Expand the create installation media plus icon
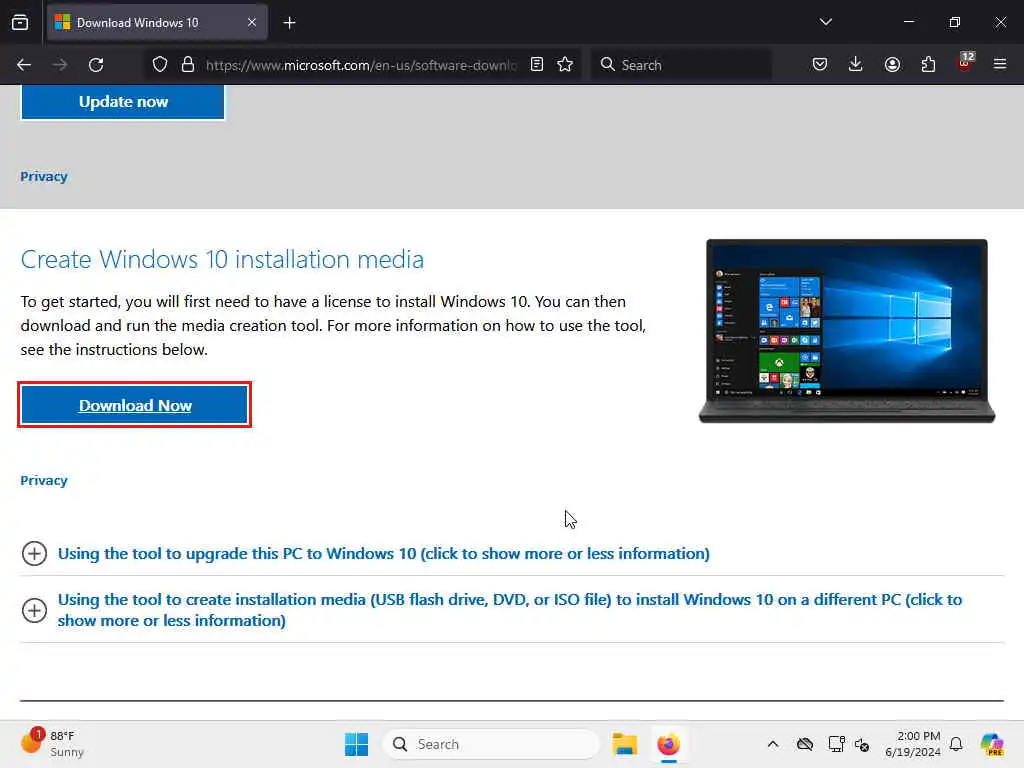The image size is (1024, 768). tap(34, 611)
